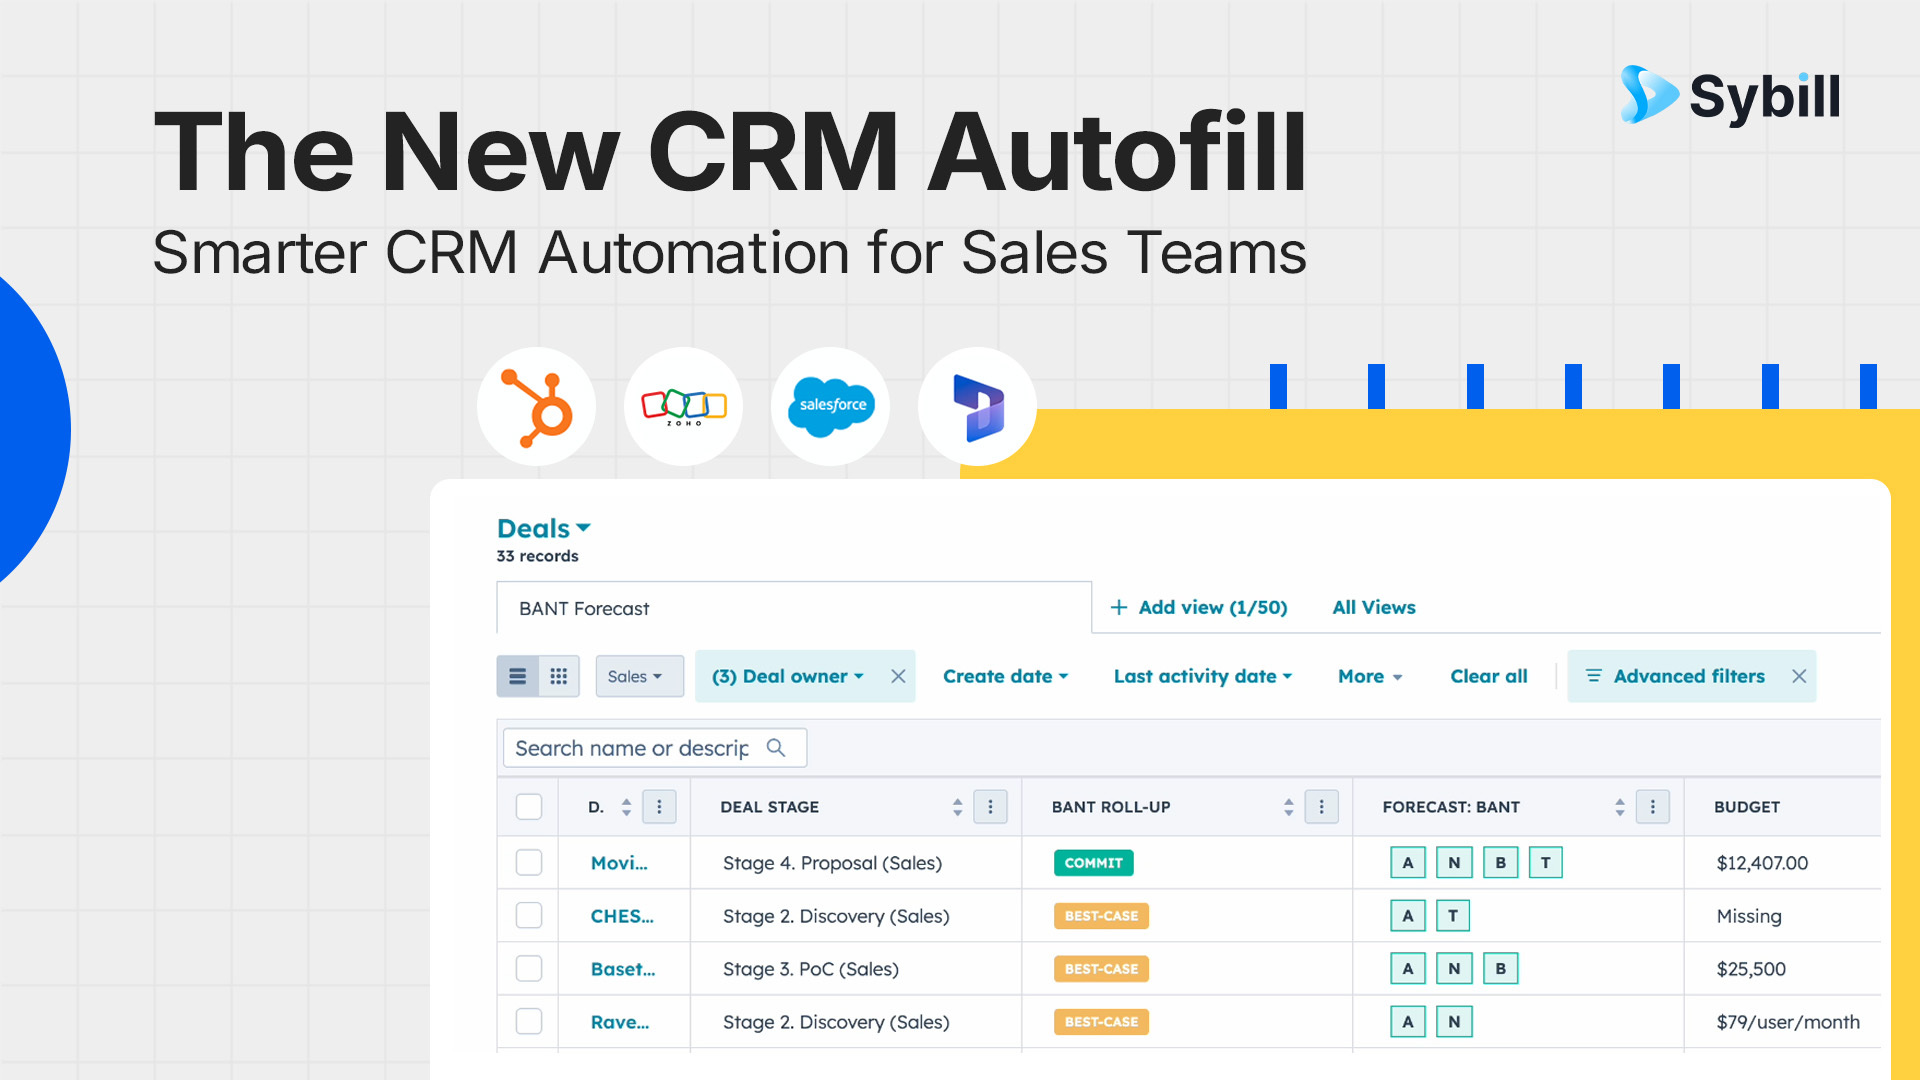Sort by BANT Roll-Up column

tap(1288, 806)
